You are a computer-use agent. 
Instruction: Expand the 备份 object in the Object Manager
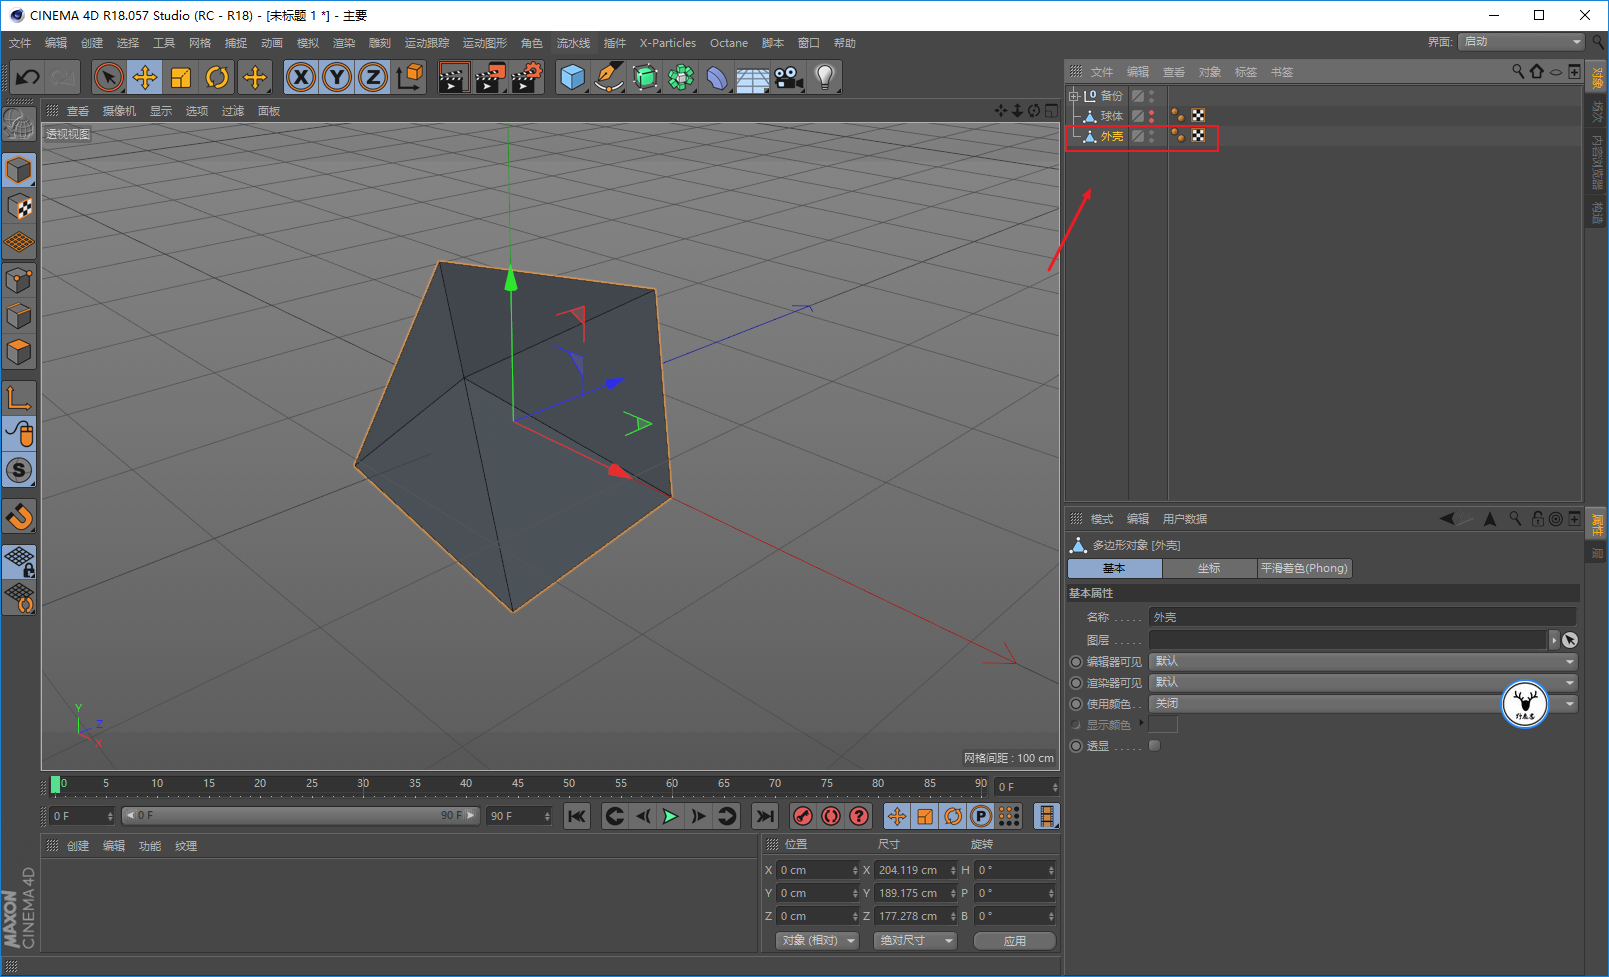[x=1074, y=96]
